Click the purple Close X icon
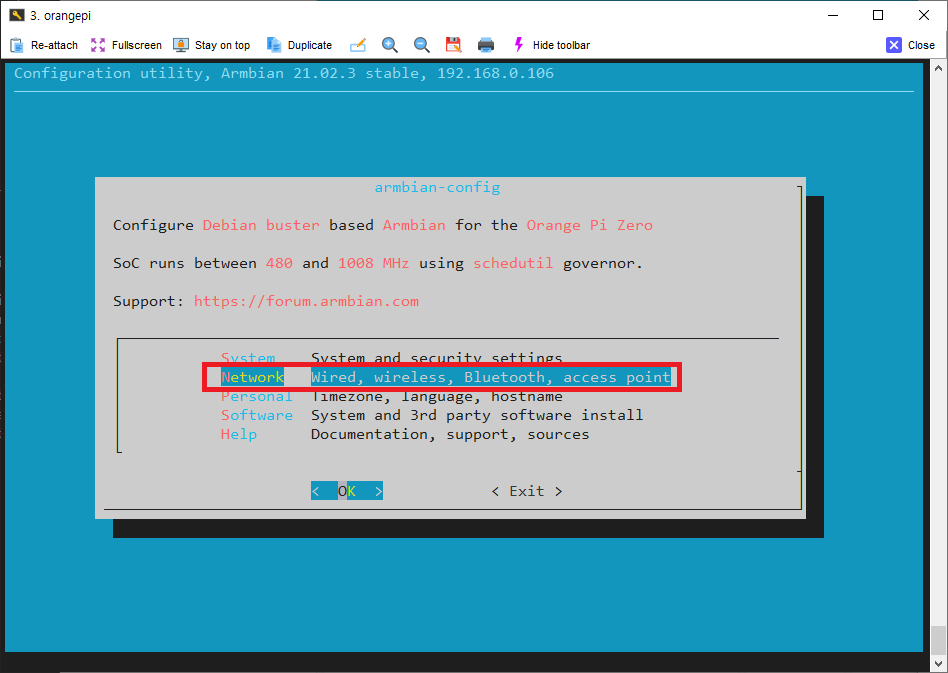Viewport: 948px width, 673px height. click(894, 45)
